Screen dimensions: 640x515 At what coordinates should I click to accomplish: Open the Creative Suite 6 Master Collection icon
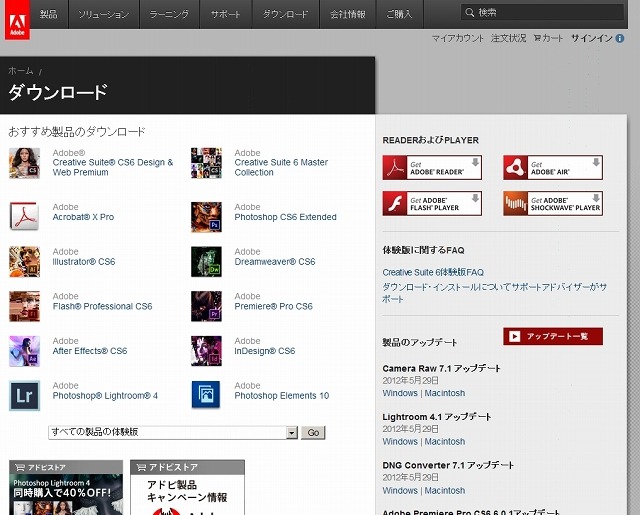(x=207, y=163)
